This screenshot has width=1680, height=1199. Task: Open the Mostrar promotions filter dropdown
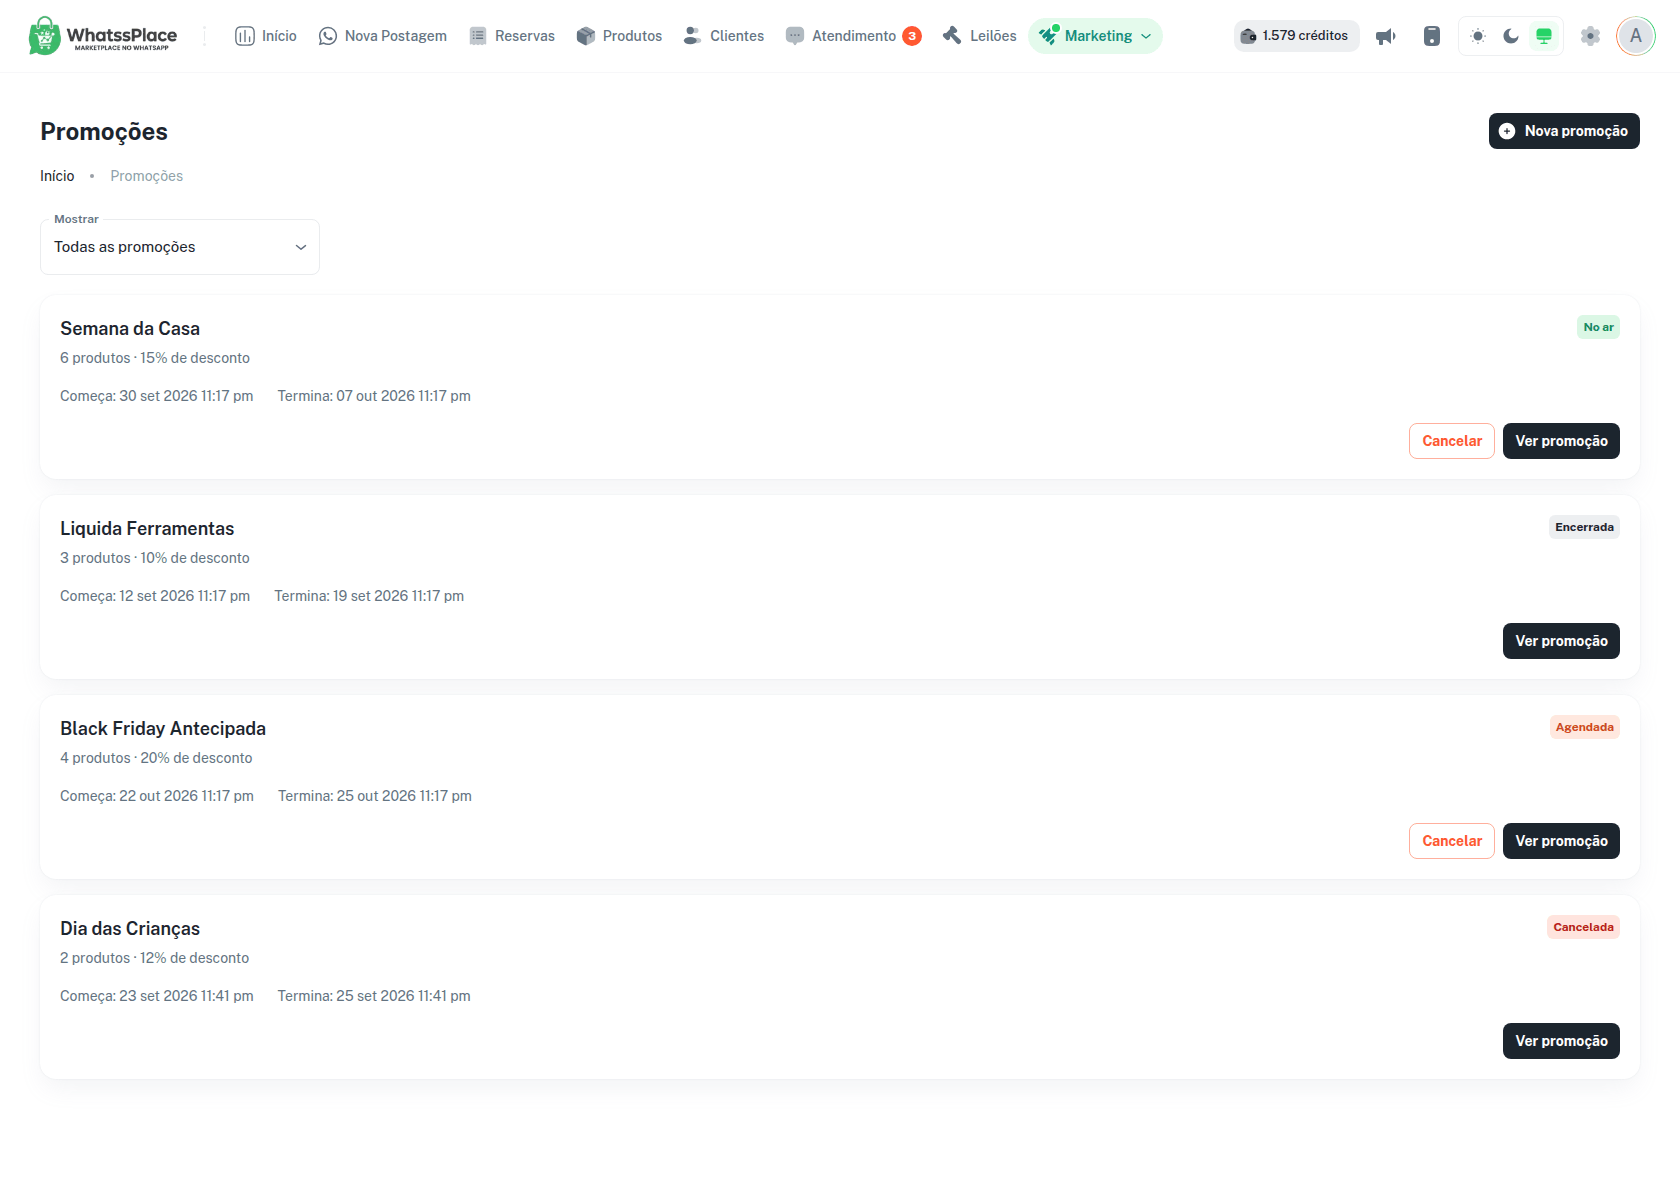tap(180, 247)
